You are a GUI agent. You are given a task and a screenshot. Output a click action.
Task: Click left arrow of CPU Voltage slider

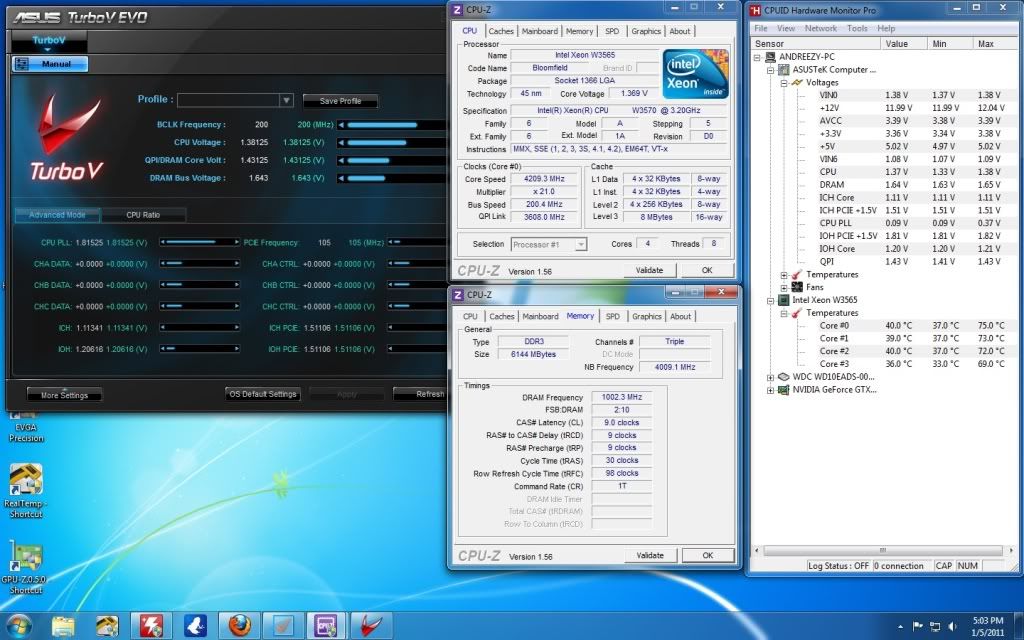(x=341, y=142)
